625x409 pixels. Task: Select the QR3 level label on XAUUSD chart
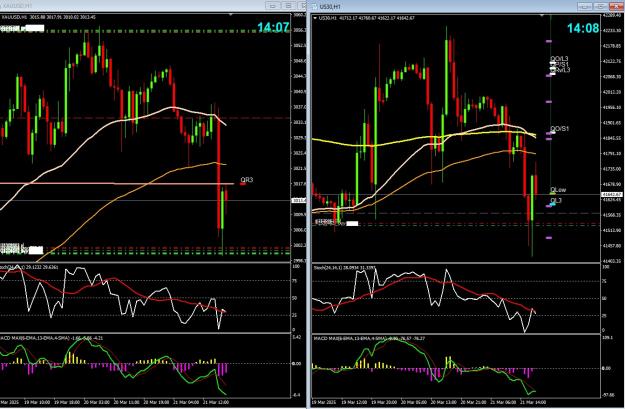click(247, 180)
